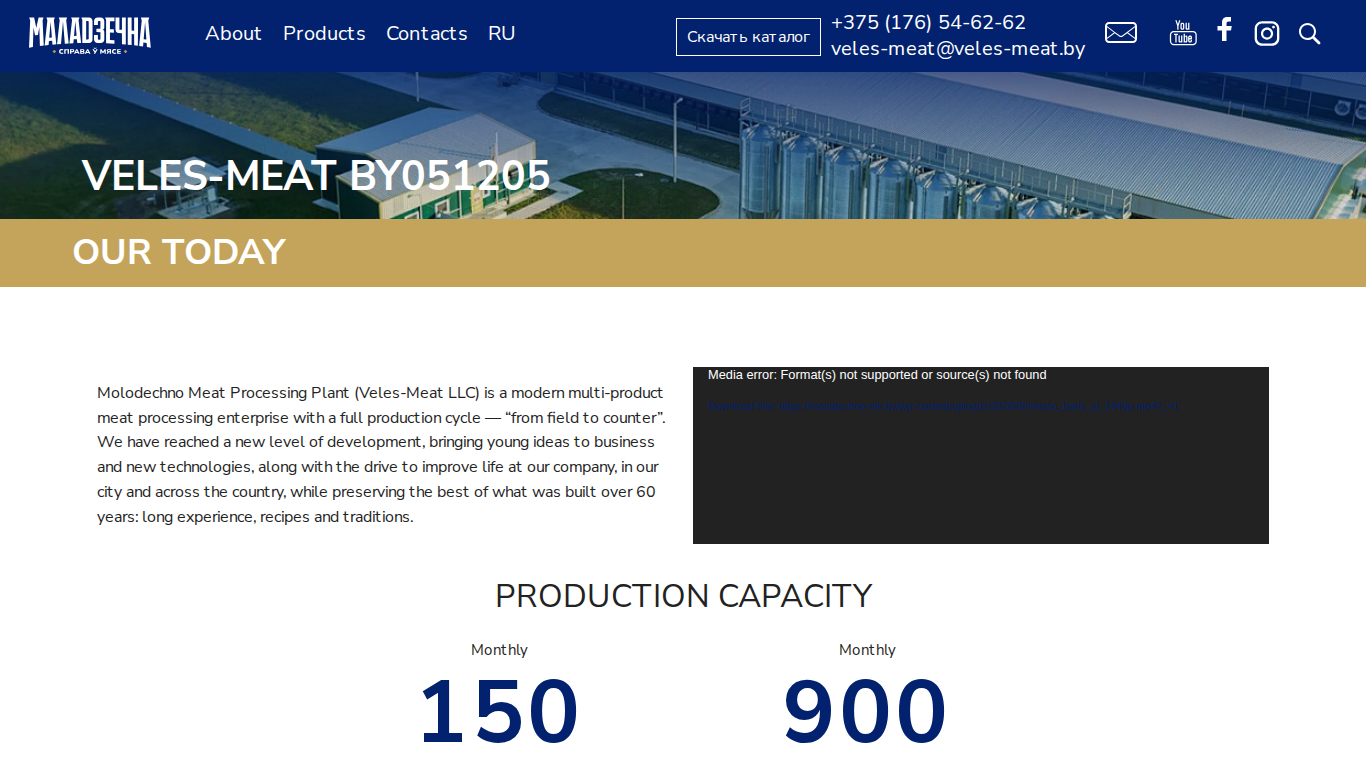Screen dimensions: 1366x768
Task: Click the Media error message text
Action: point(877,375)
